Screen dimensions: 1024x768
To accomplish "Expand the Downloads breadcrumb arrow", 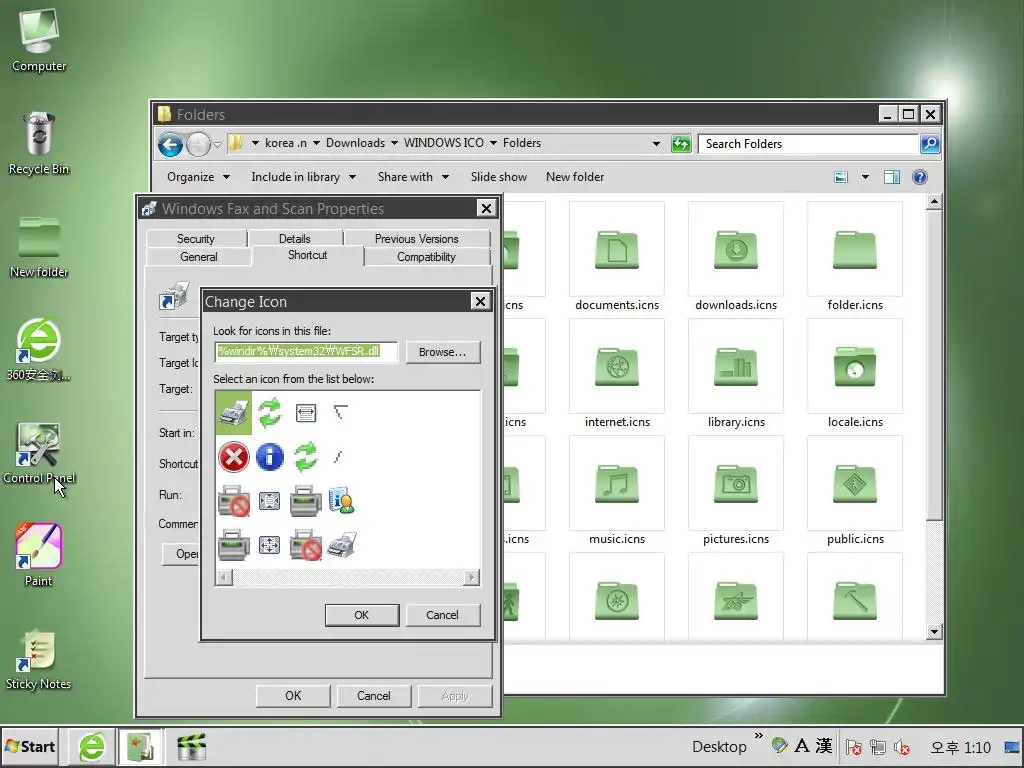I will tap(394, 143).
